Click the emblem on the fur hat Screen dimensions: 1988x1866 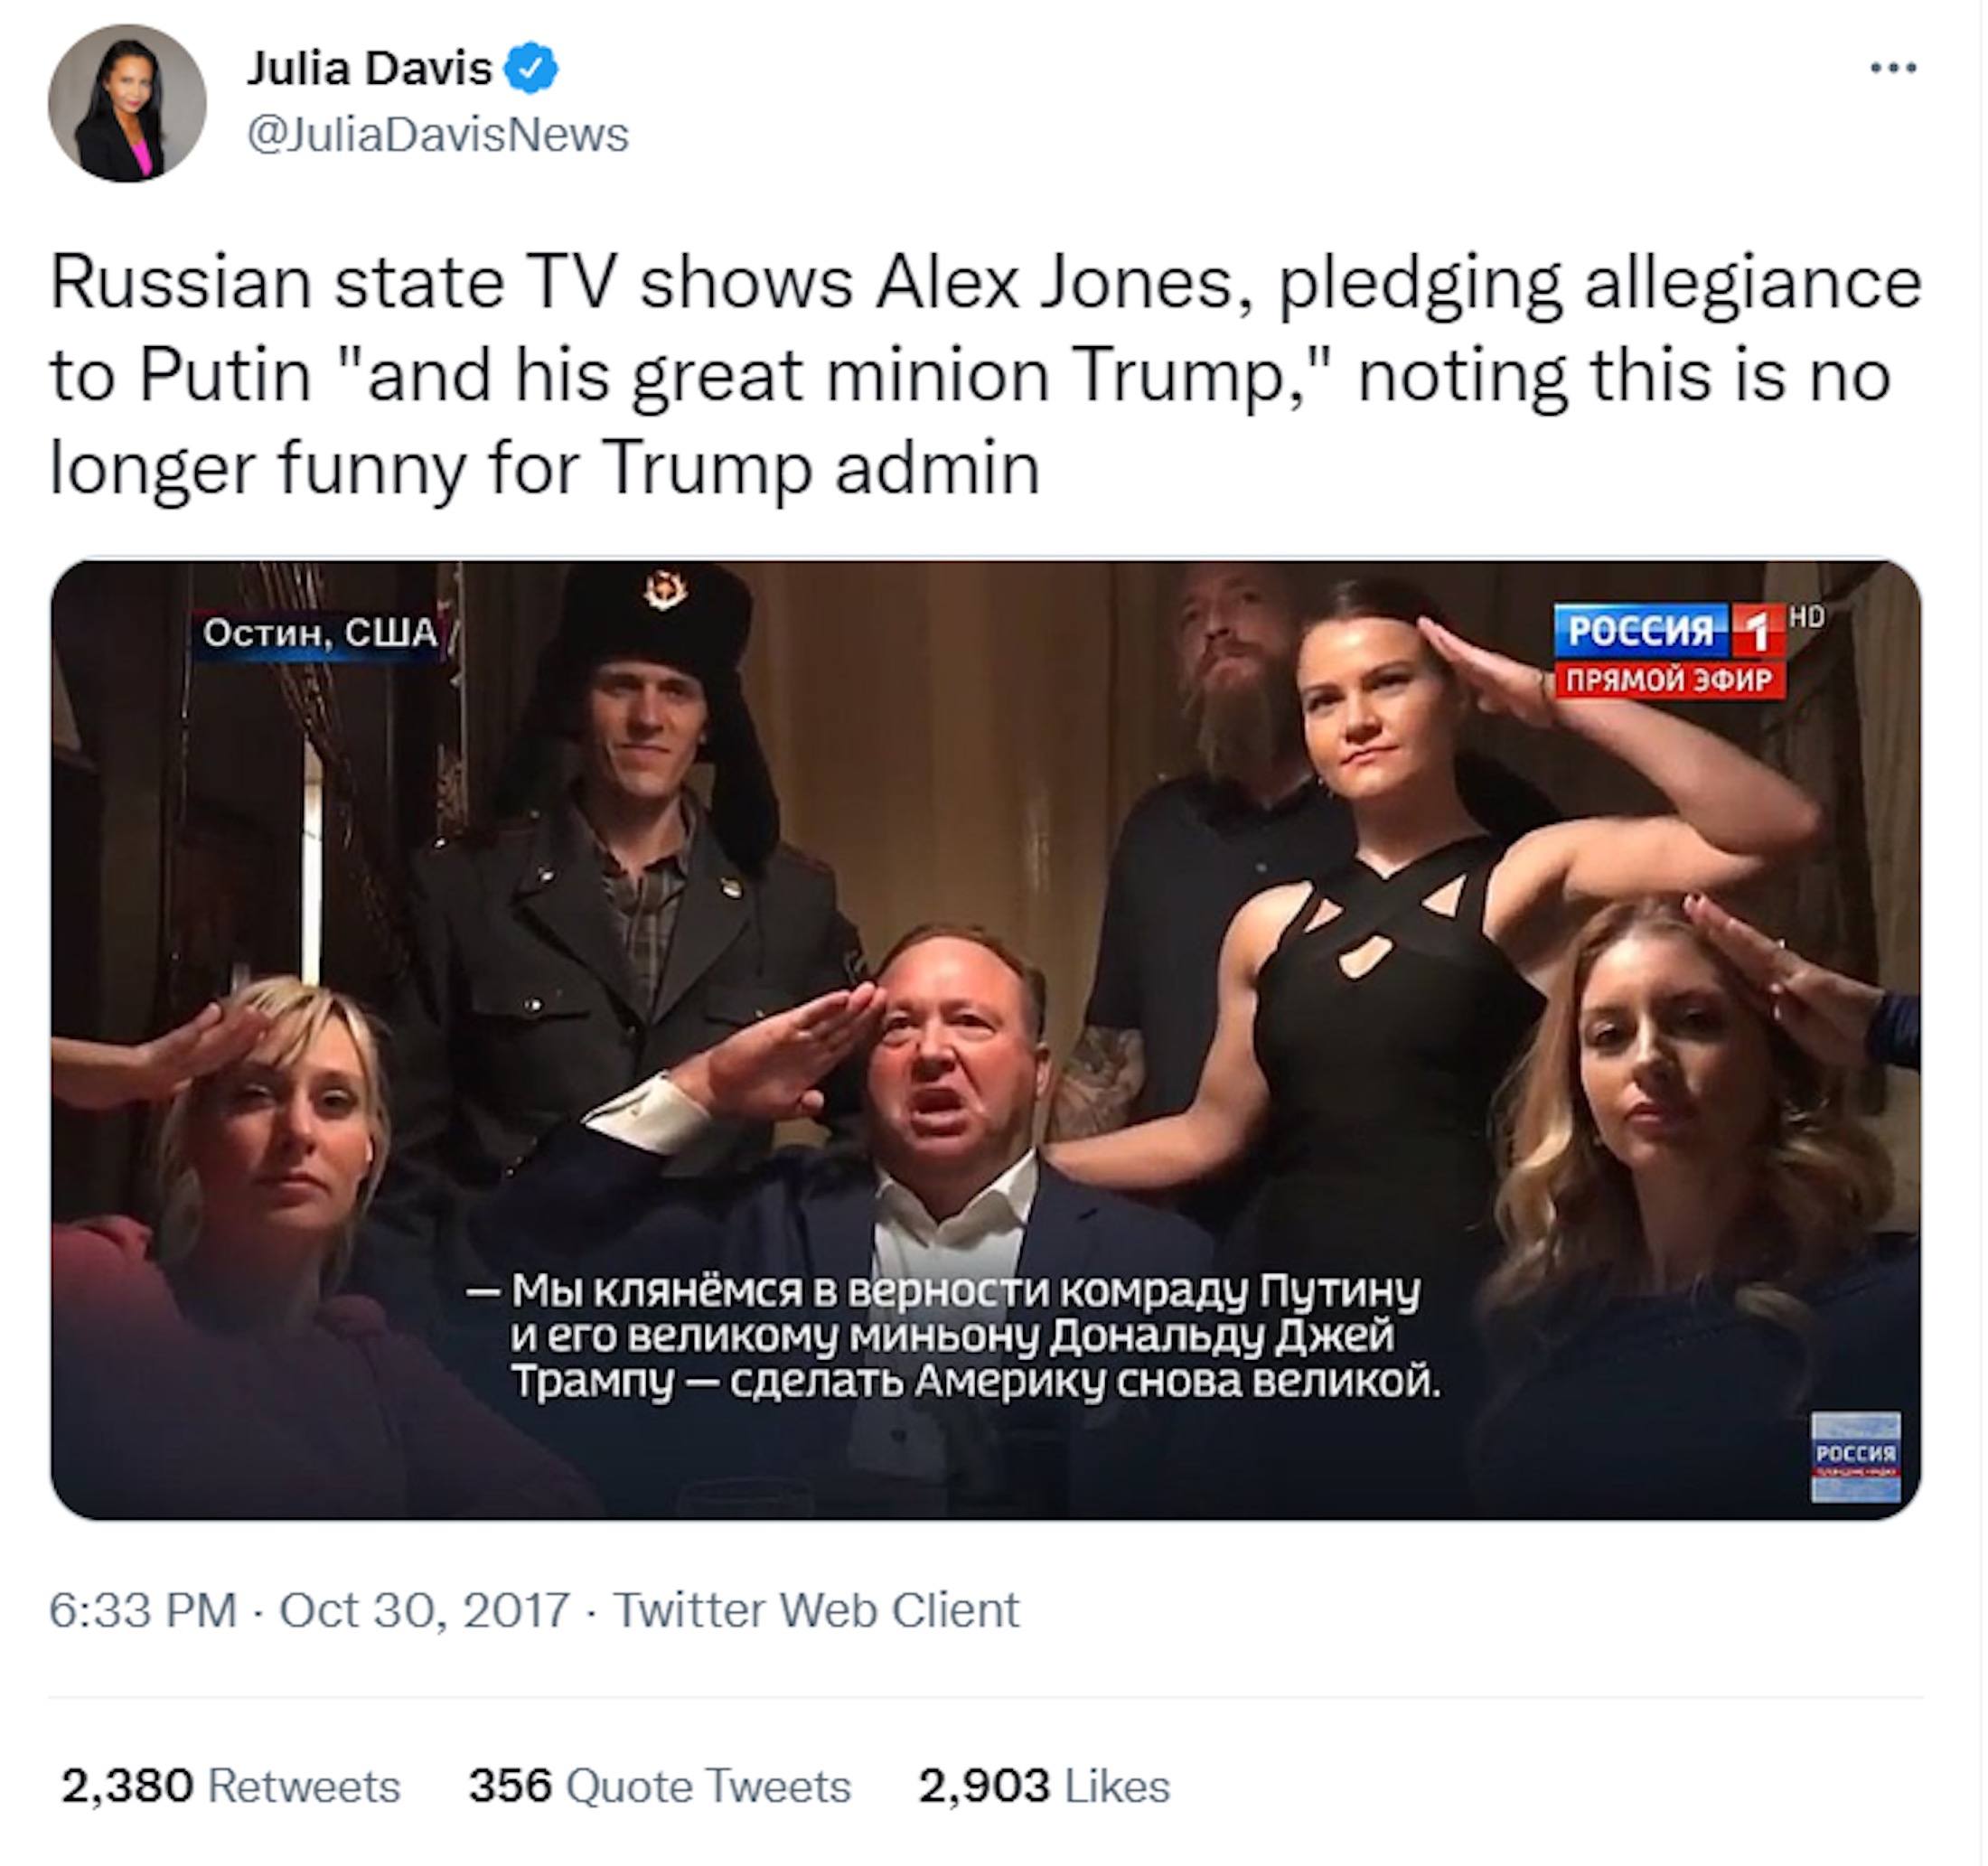(x=665, y=590)
